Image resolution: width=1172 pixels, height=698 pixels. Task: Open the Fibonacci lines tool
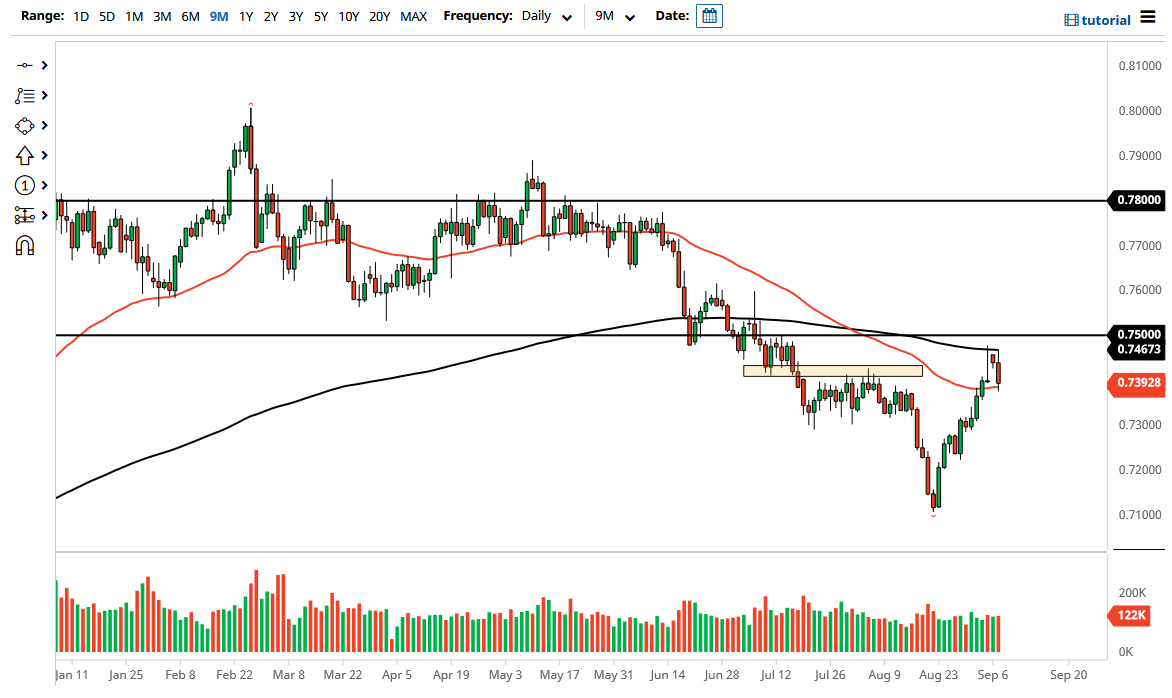26,95
